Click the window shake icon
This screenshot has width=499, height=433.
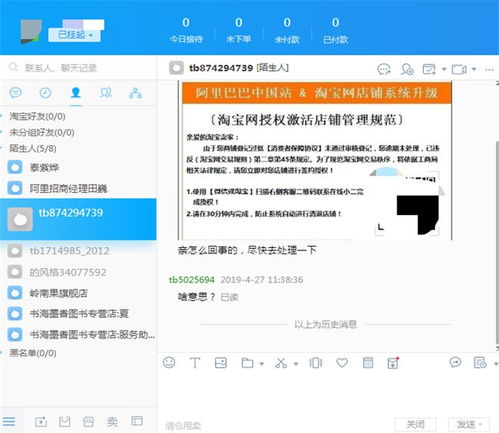click(x=315, y=363)
